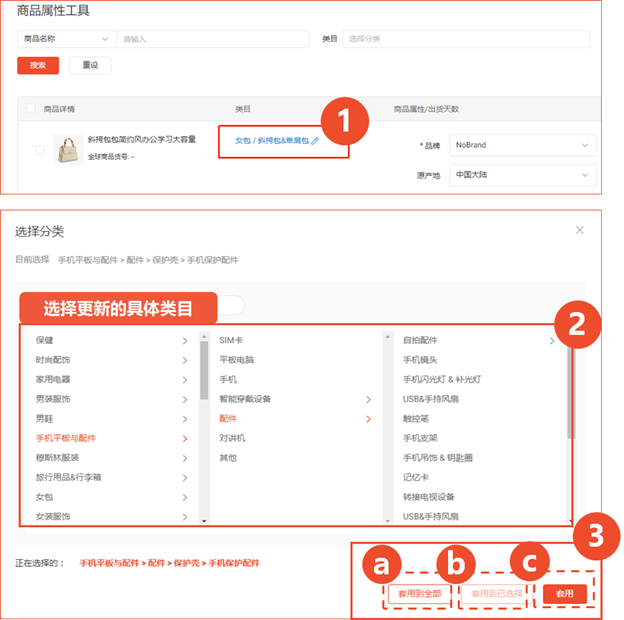Click the red chevron next to 配件

pos(369,419)
